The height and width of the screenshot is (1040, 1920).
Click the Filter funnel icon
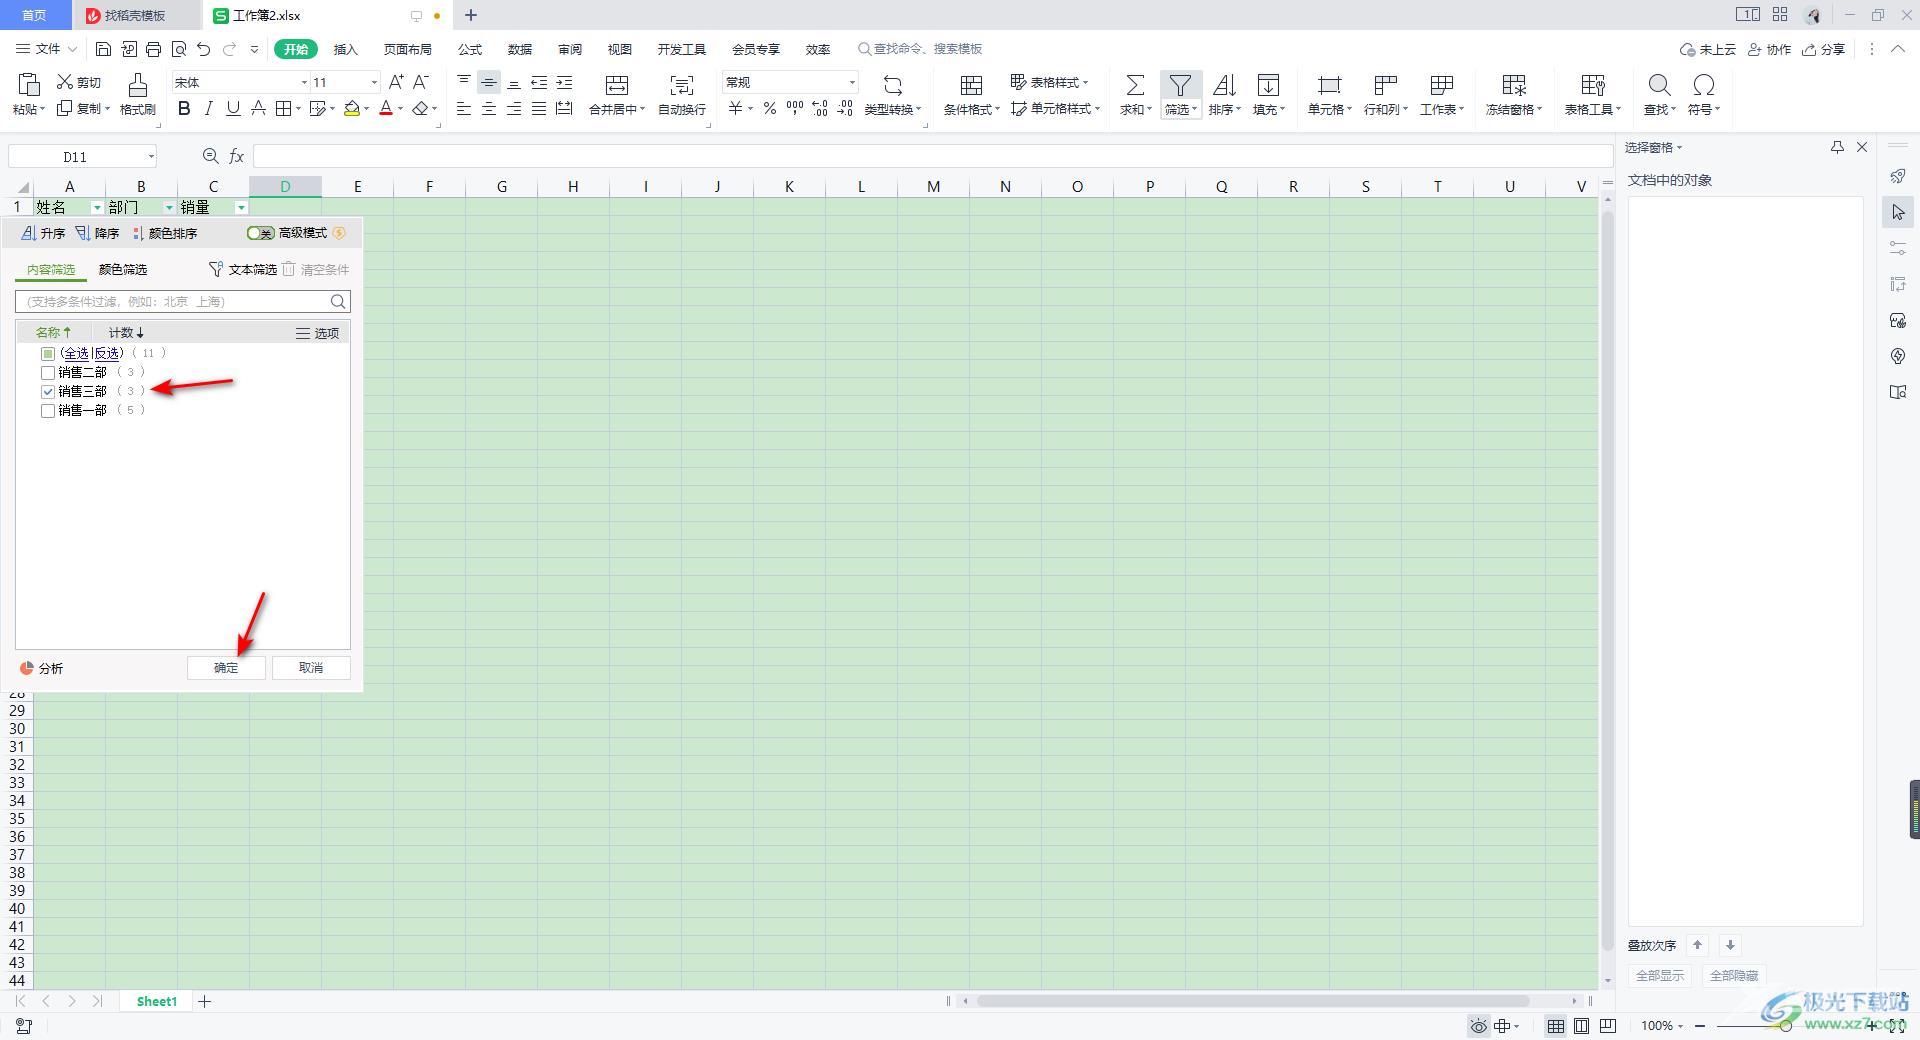(x=1180, y=85)
